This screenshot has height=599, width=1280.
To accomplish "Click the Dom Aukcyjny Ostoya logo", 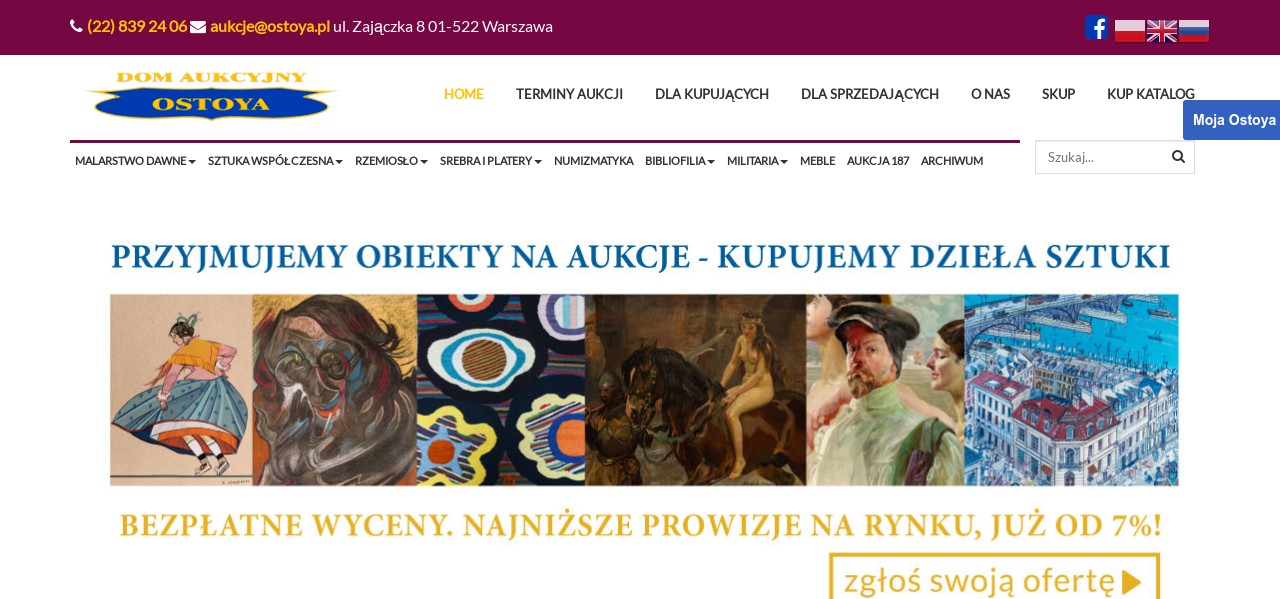I will pos(211,96).
